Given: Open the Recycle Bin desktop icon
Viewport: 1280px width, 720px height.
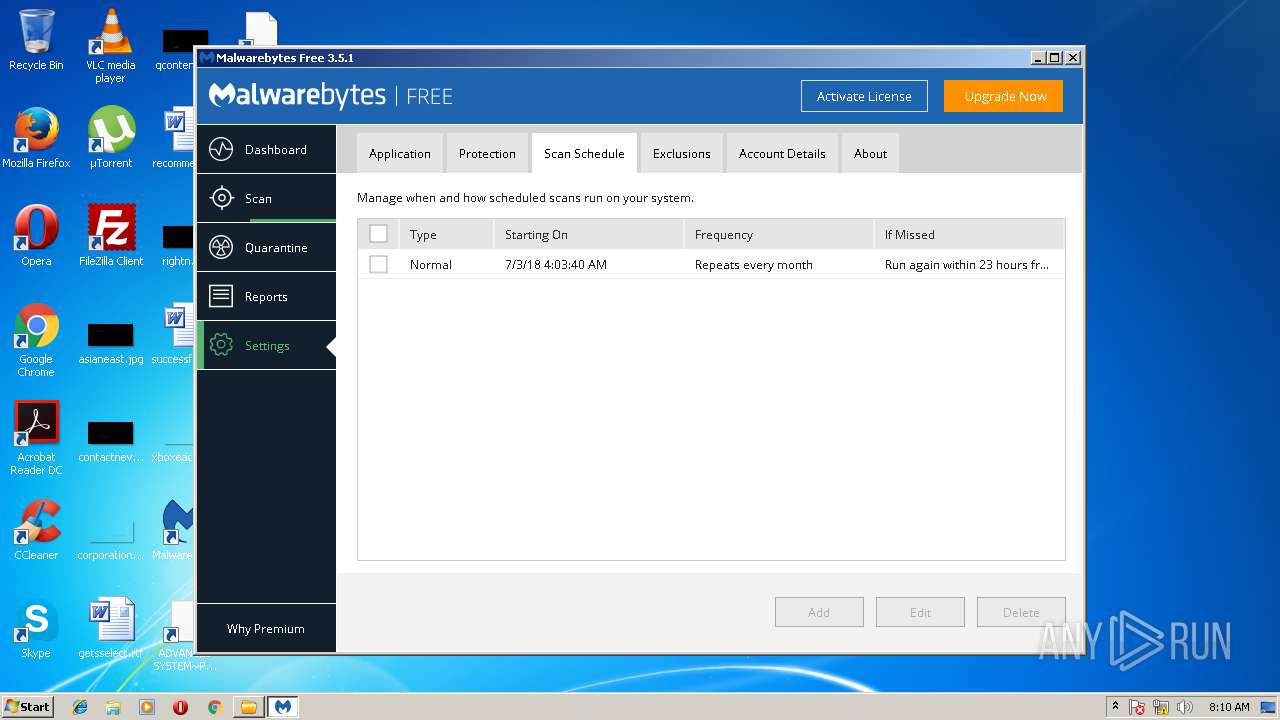Looking at the screenshot, I should (x=36, y=40).
